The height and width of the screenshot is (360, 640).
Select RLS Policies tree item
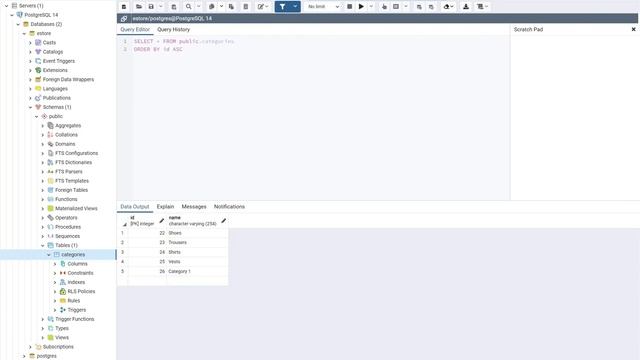pyautogui.click(x=81, y=291)
